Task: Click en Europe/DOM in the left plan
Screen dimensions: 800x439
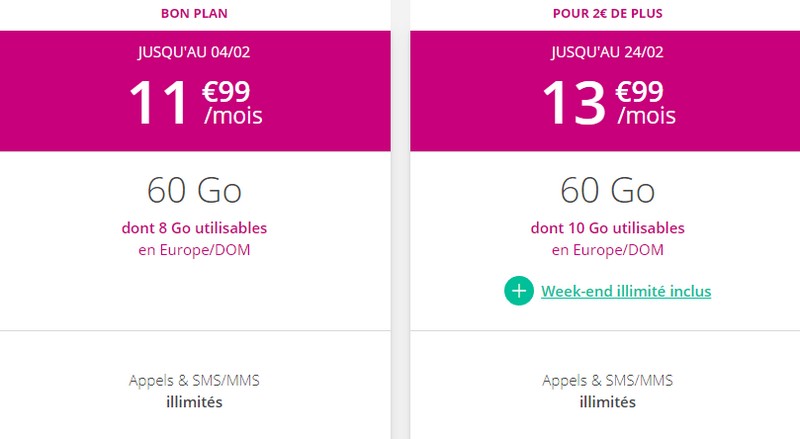Action: click(194, 250)
